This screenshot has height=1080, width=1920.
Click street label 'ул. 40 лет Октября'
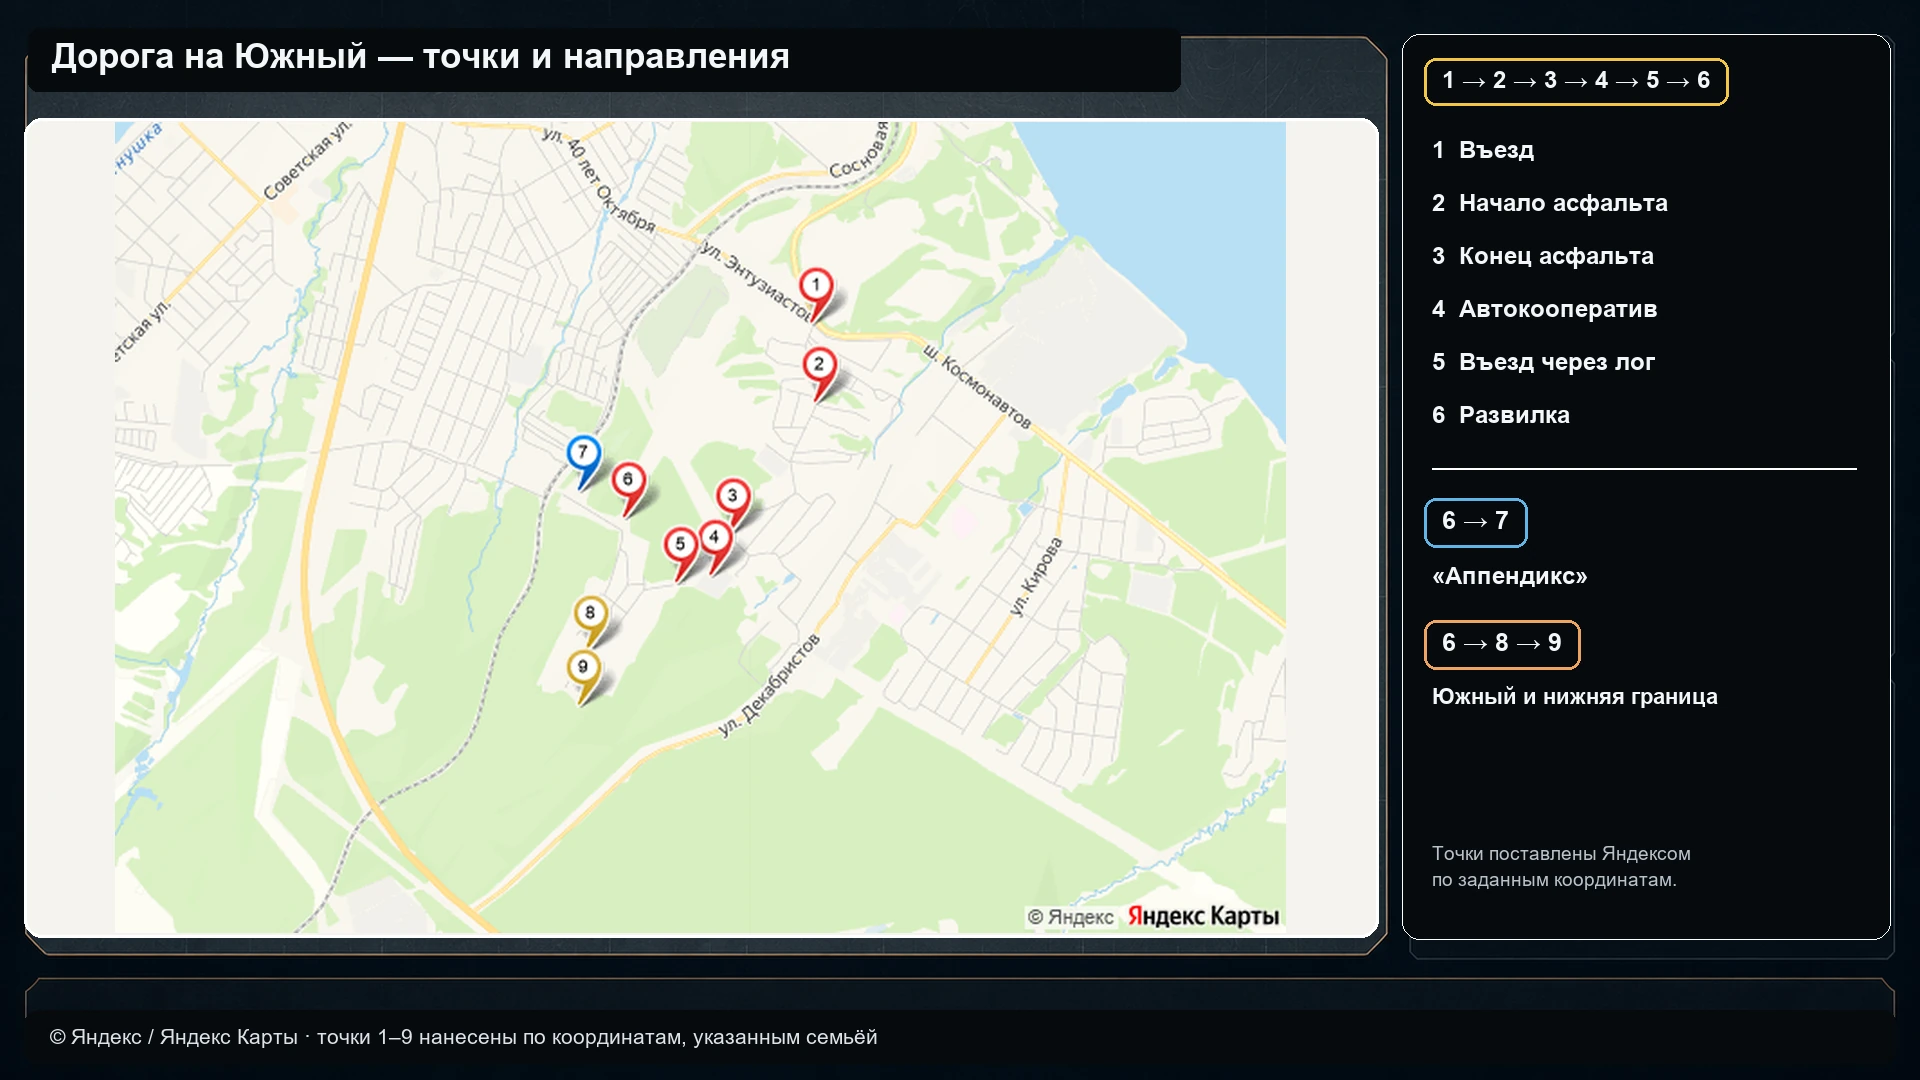(x=599, y=179)
